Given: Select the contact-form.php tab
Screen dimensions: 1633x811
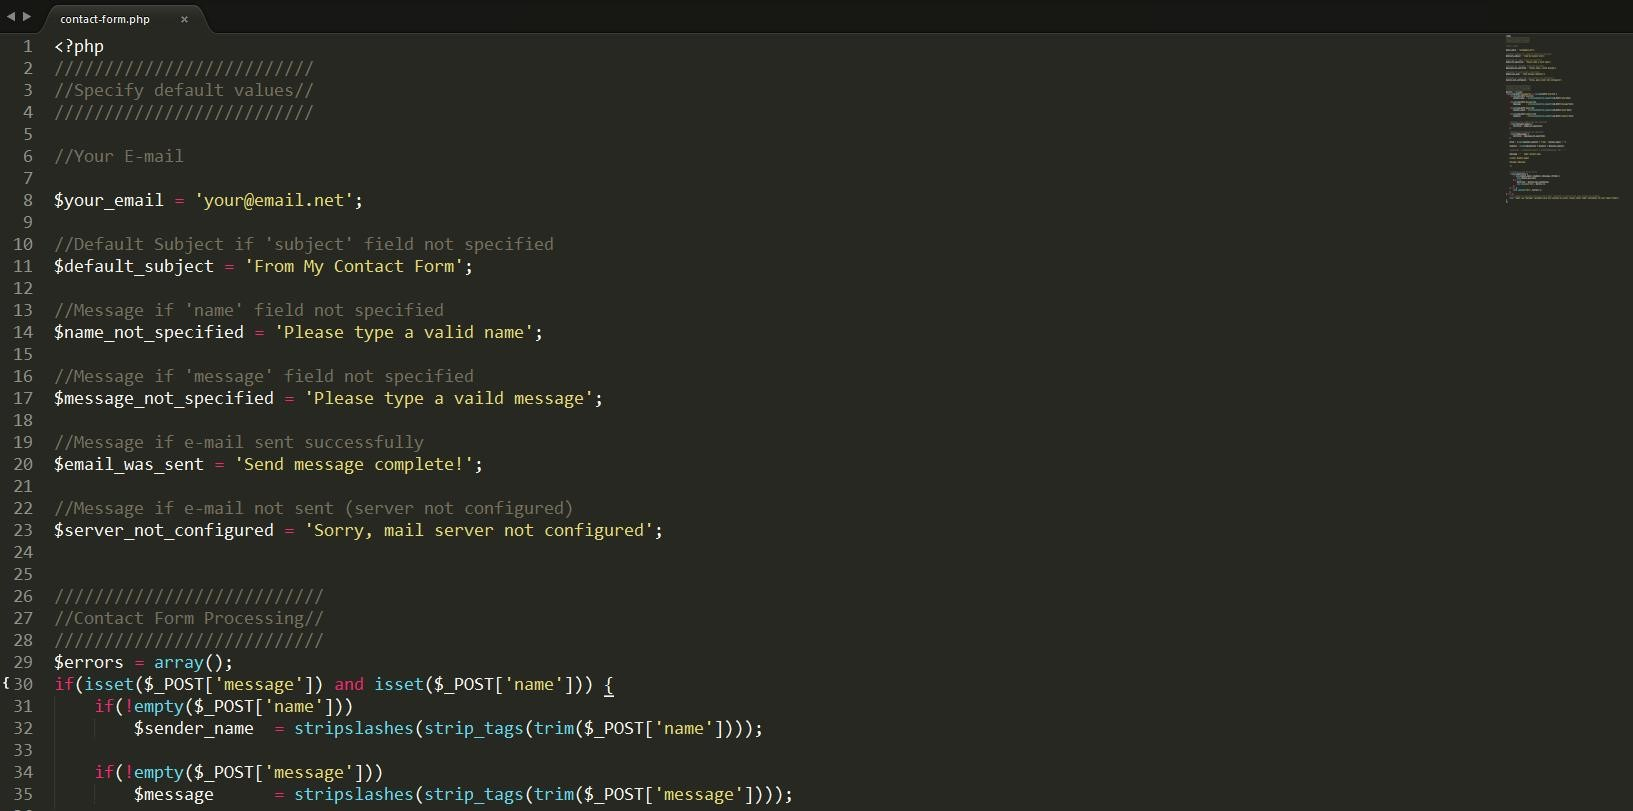Looking at the screenshot, I should [105, 19].
